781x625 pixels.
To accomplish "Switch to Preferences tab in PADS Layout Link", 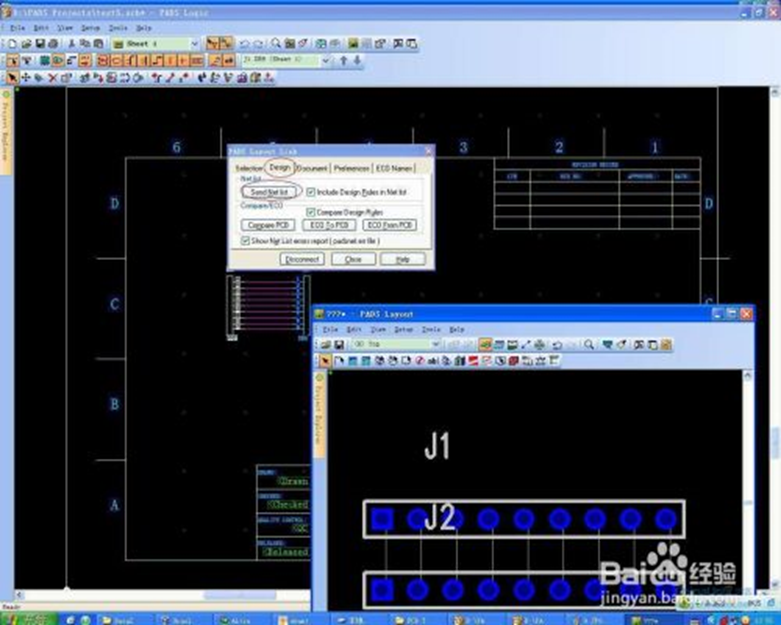I will click(352, 168).
